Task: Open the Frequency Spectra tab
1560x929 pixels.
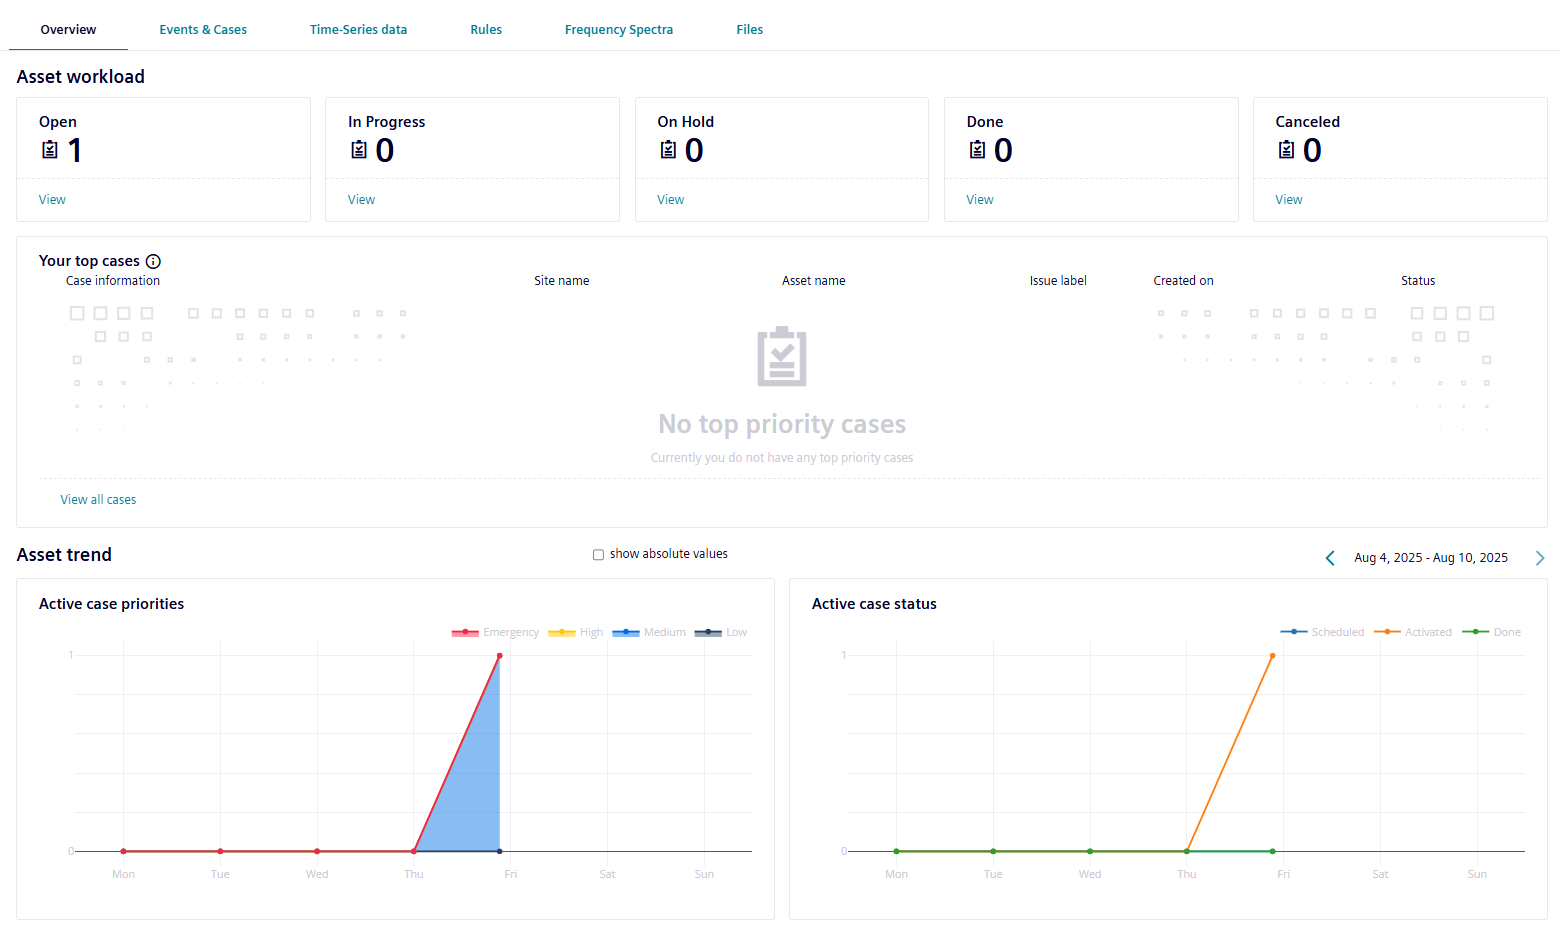Action: [x=618, y=30]
